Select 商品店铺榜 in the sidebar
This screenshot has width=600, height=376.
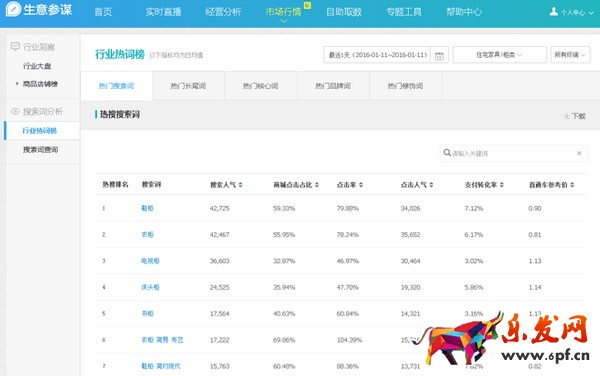pos(40,84)
